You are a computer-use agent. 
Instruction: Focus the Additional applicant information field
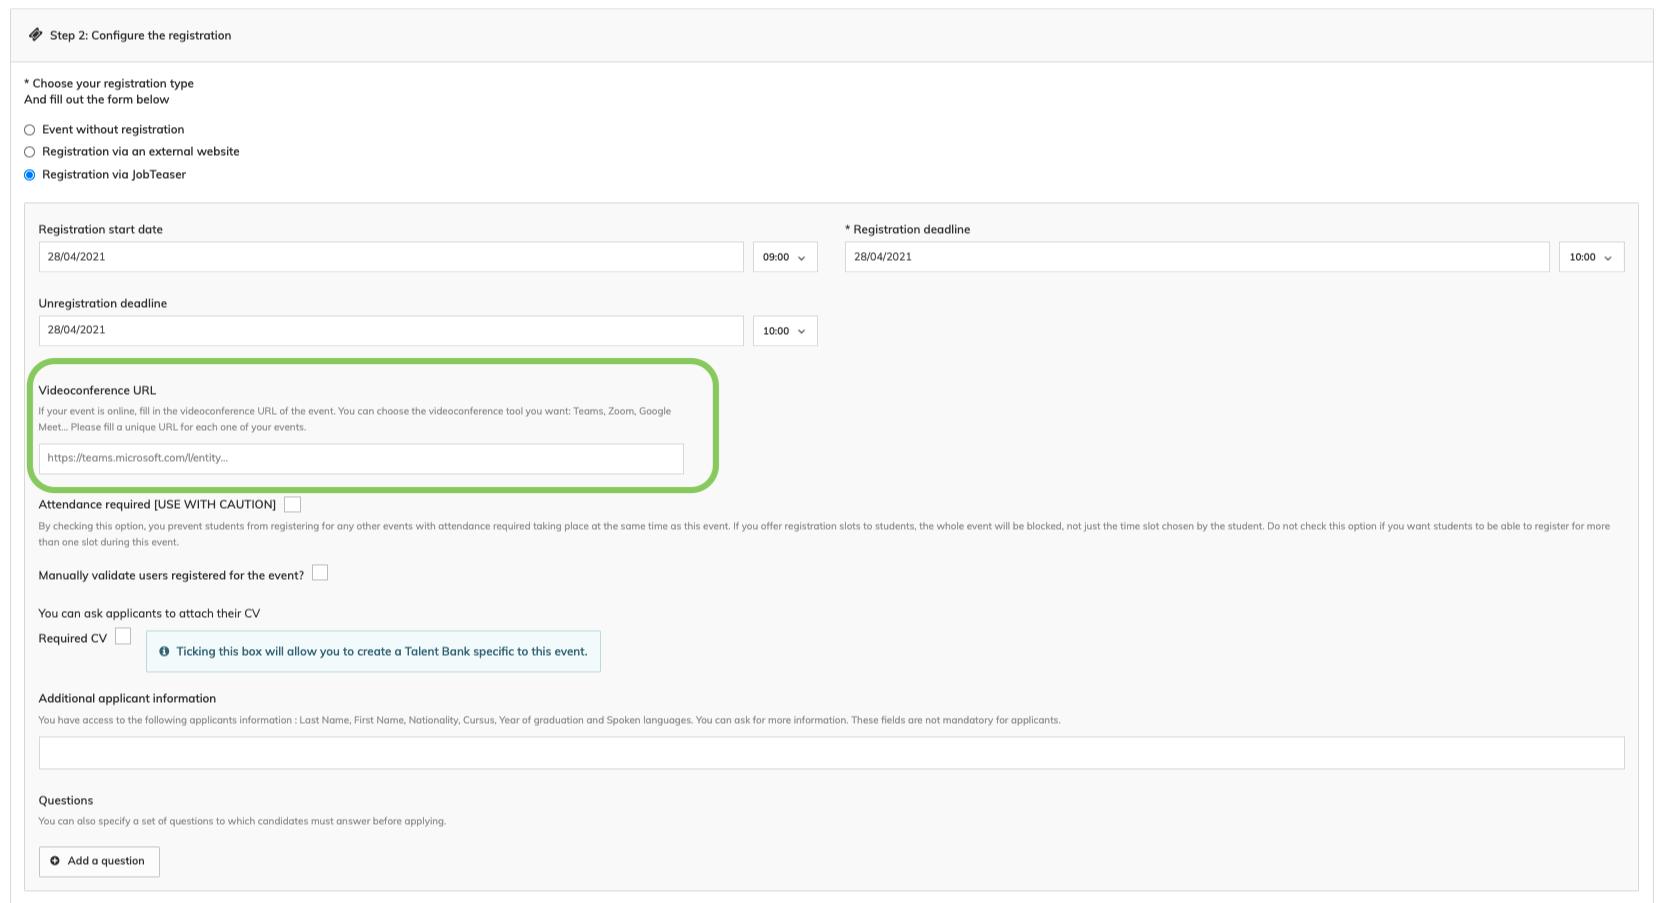(x=830, y=753)
